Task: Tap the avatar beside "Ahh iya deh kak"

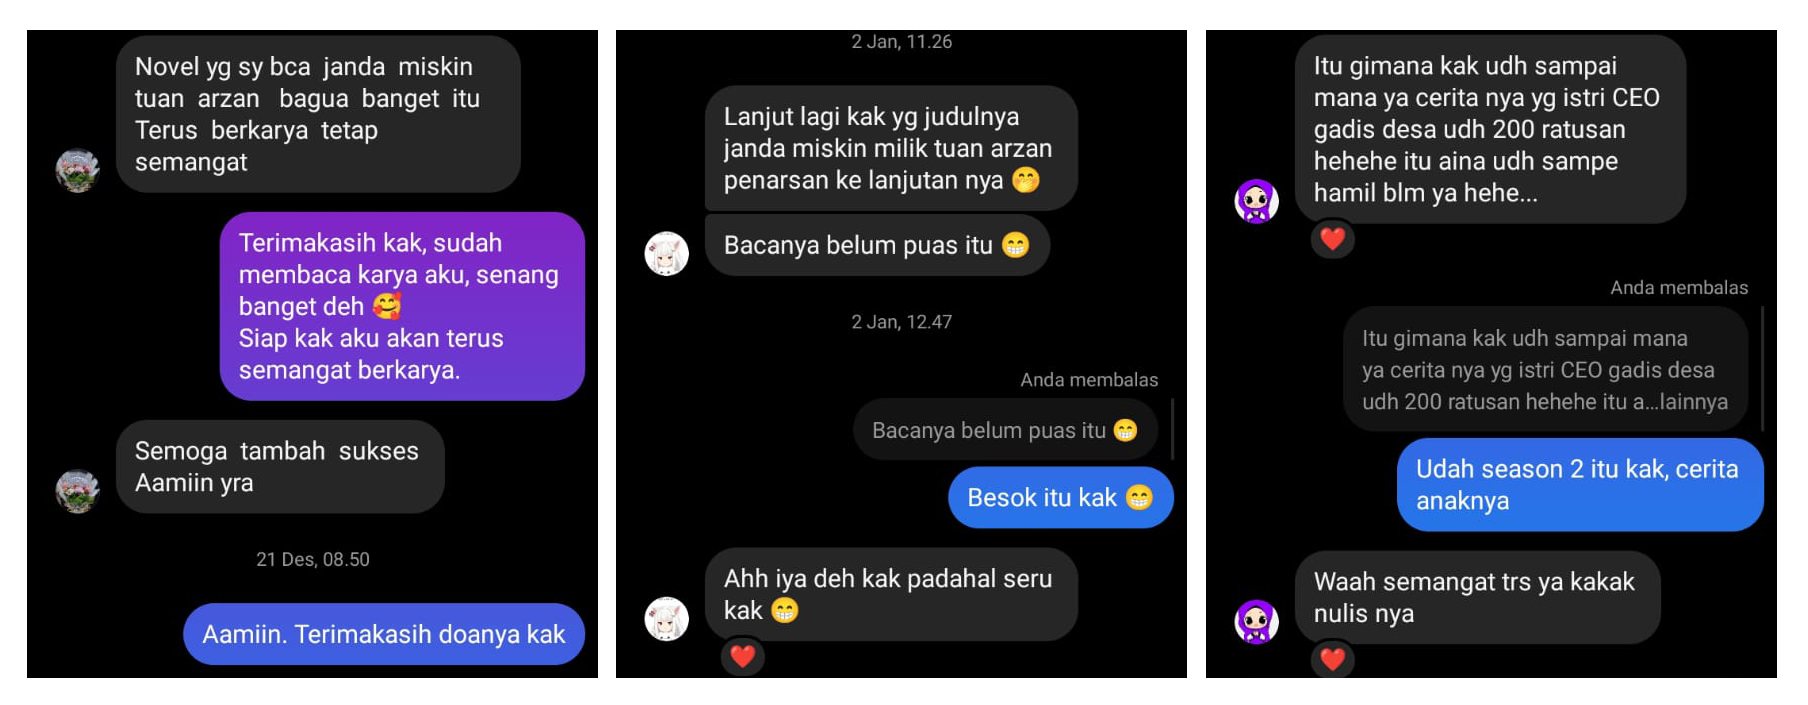Action: tap(667, 619)
